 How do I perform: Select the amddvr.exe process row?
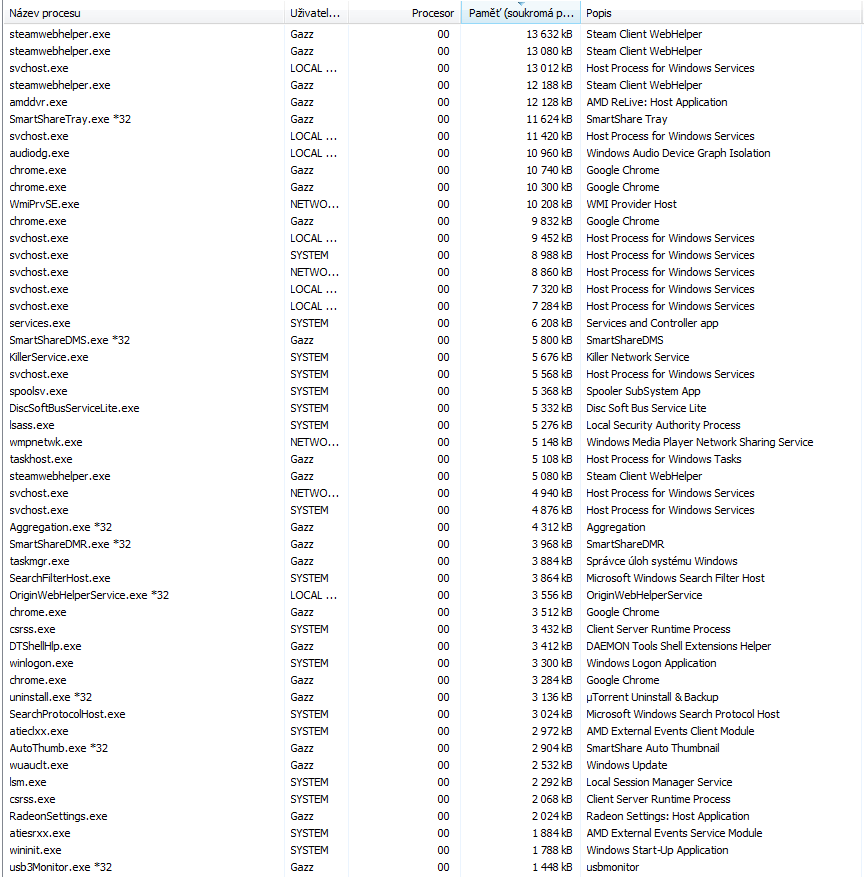(433, 102)
